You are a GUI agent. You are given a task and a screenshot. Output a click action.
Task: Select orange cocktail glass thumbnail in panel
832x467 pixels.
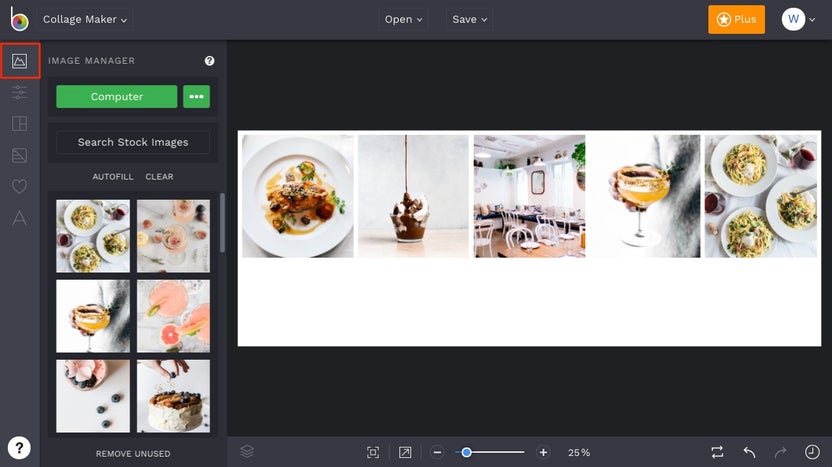(93, 316)
